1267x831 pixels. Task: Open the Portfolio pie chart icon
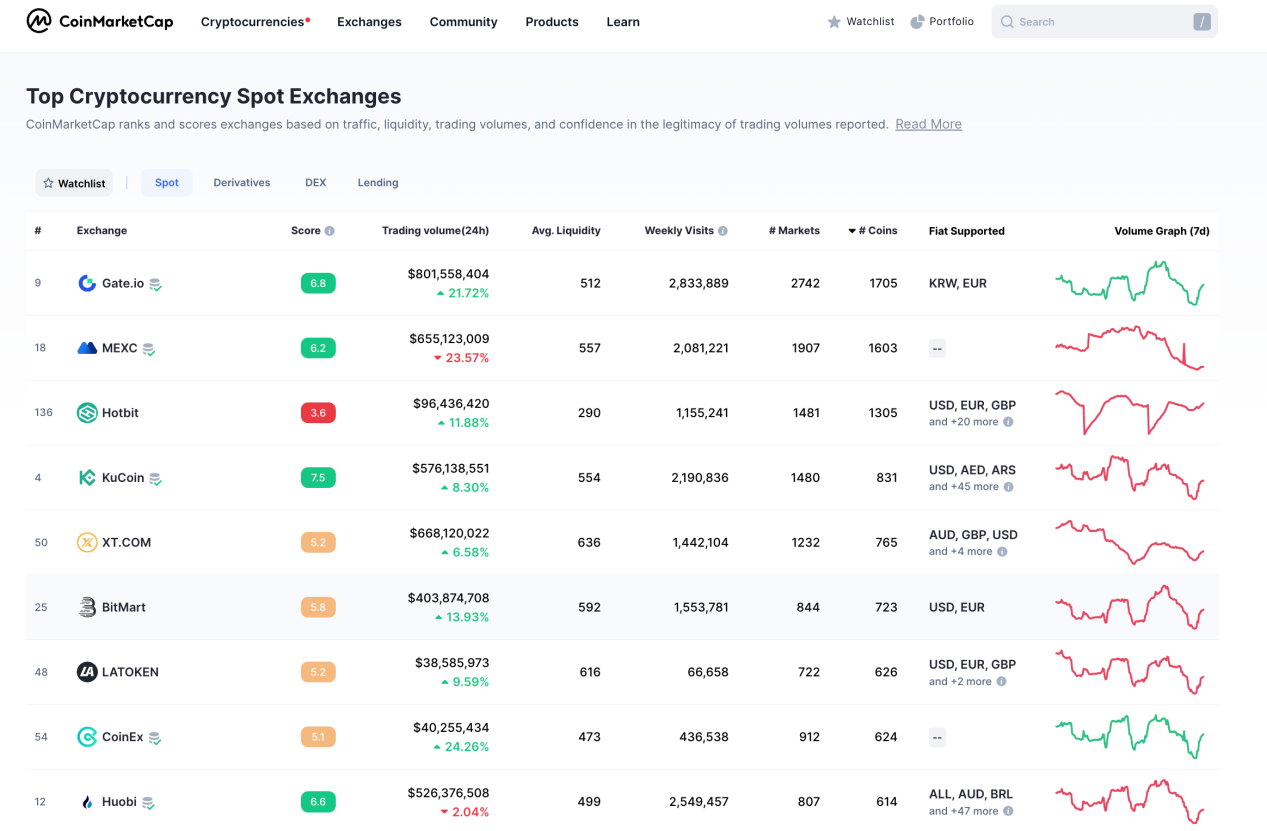[x=917, y=22]
